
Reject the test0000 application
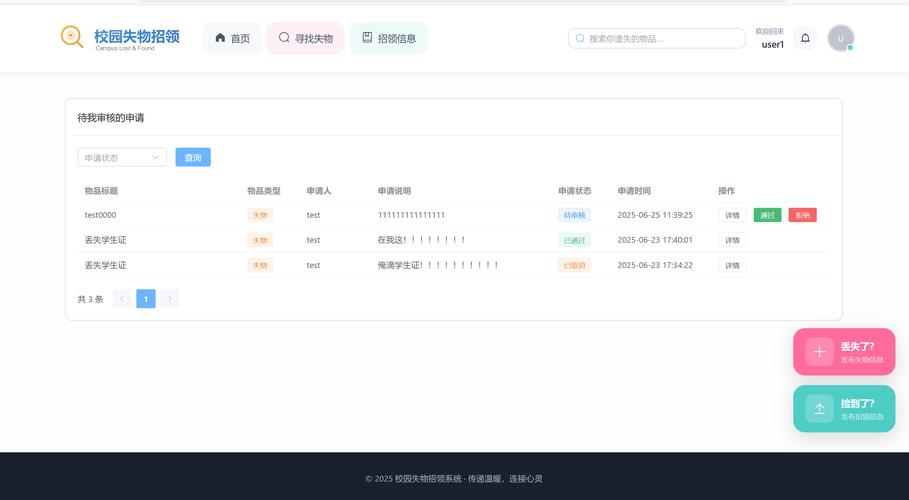803,215
